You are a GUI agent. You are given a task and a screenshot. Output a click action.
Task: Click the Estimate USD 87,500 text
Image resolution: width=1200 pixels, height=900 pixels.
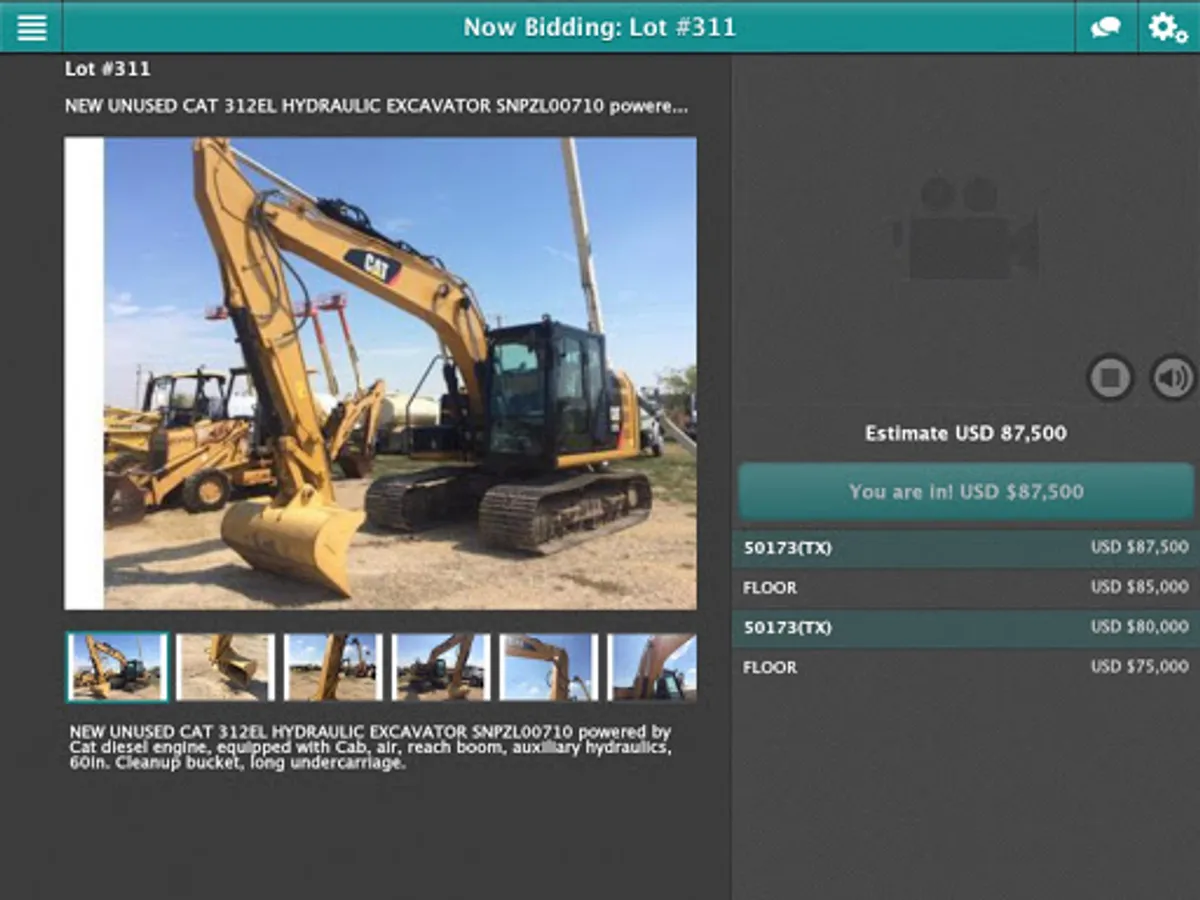[966, 433]
